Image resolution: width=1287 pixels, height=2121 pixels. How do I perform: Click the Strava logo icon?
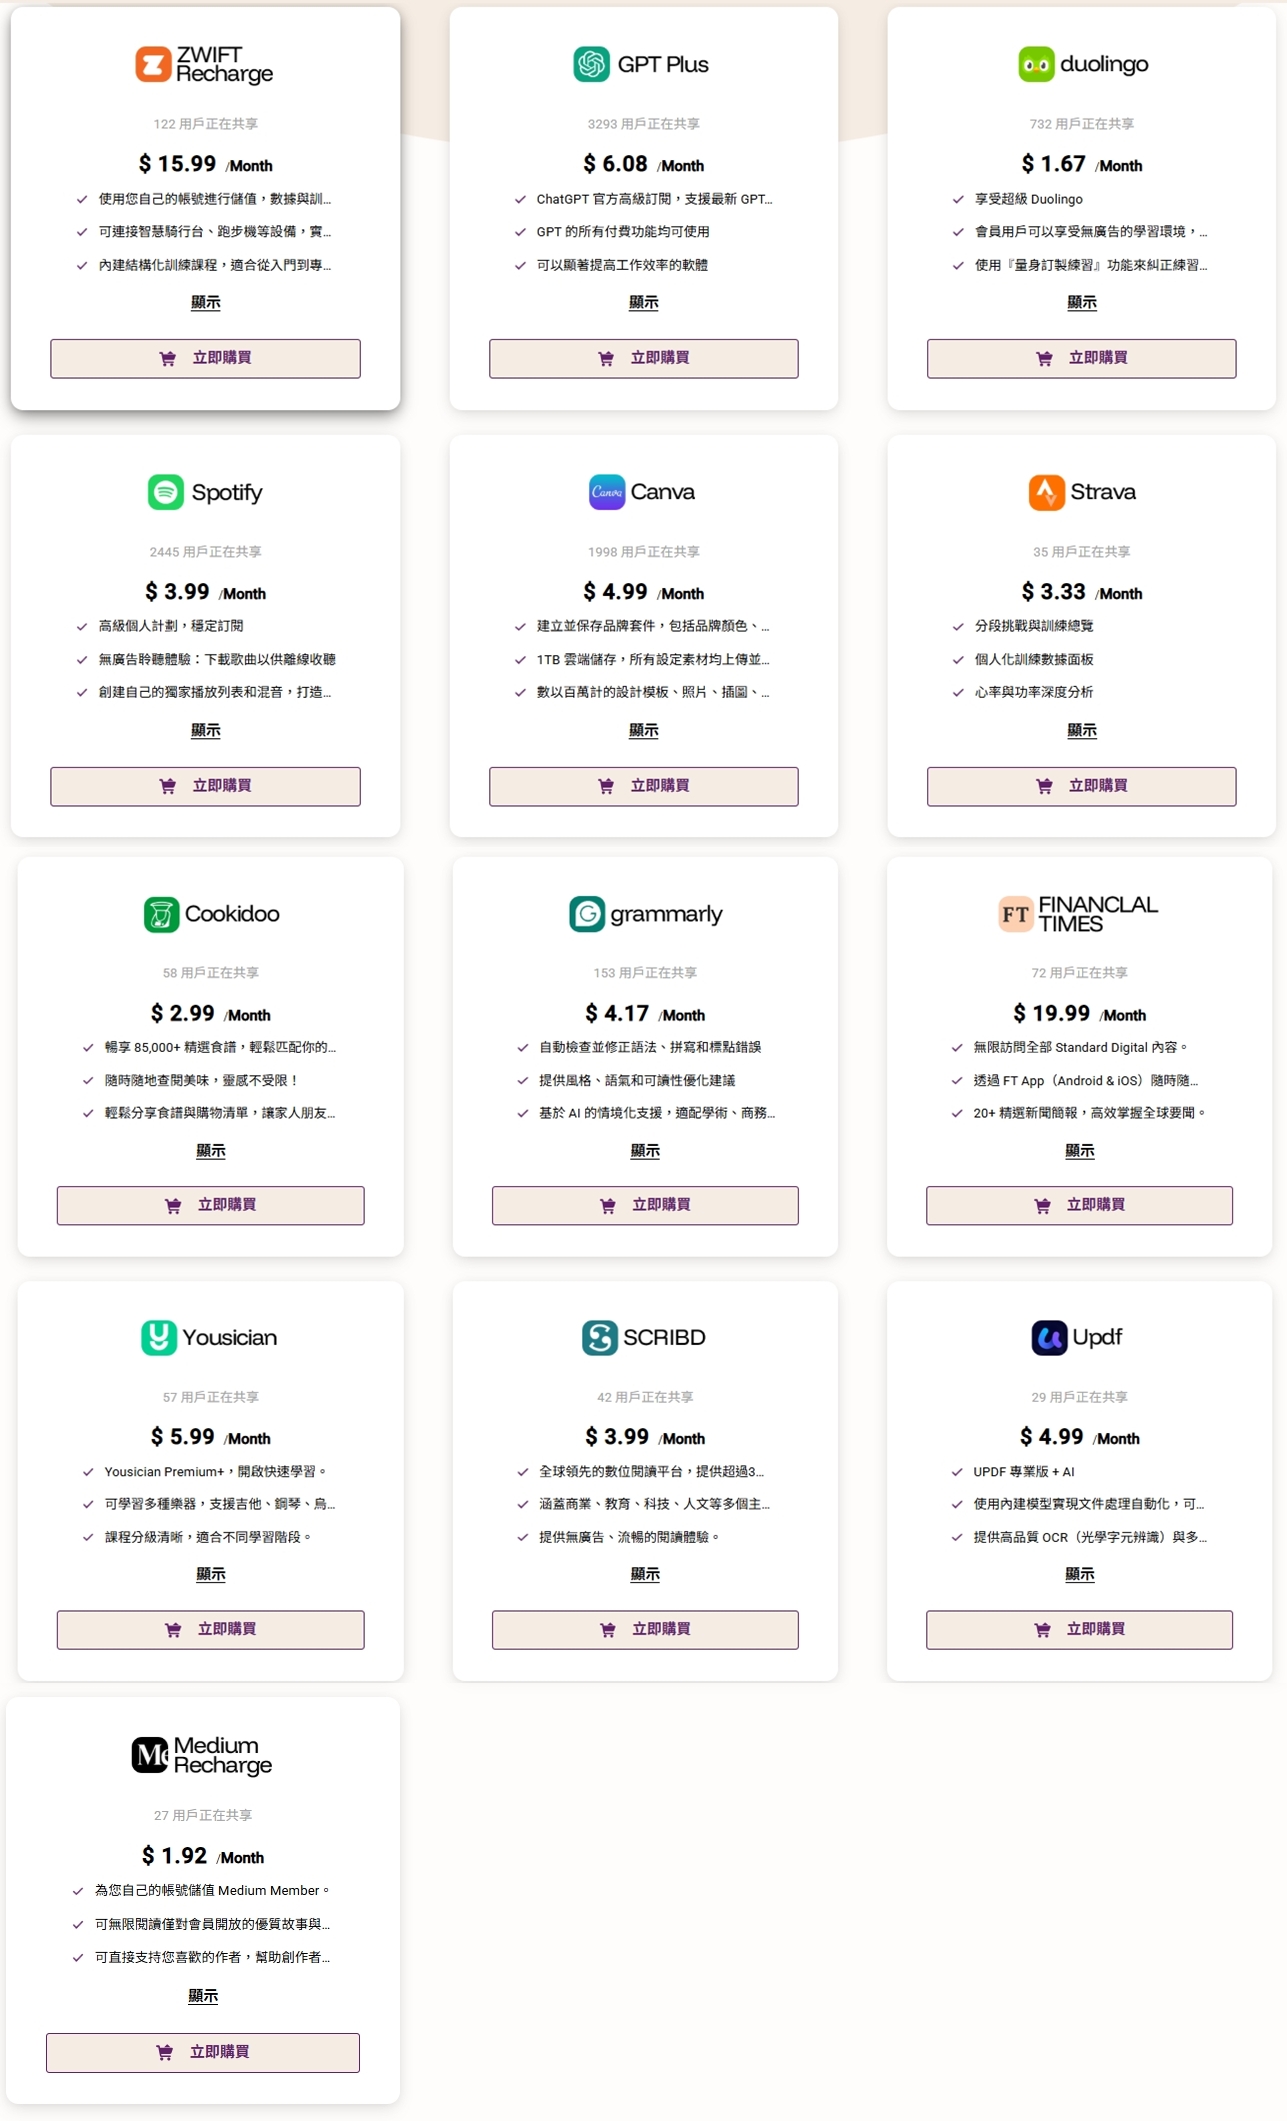tap(1046, 492)
